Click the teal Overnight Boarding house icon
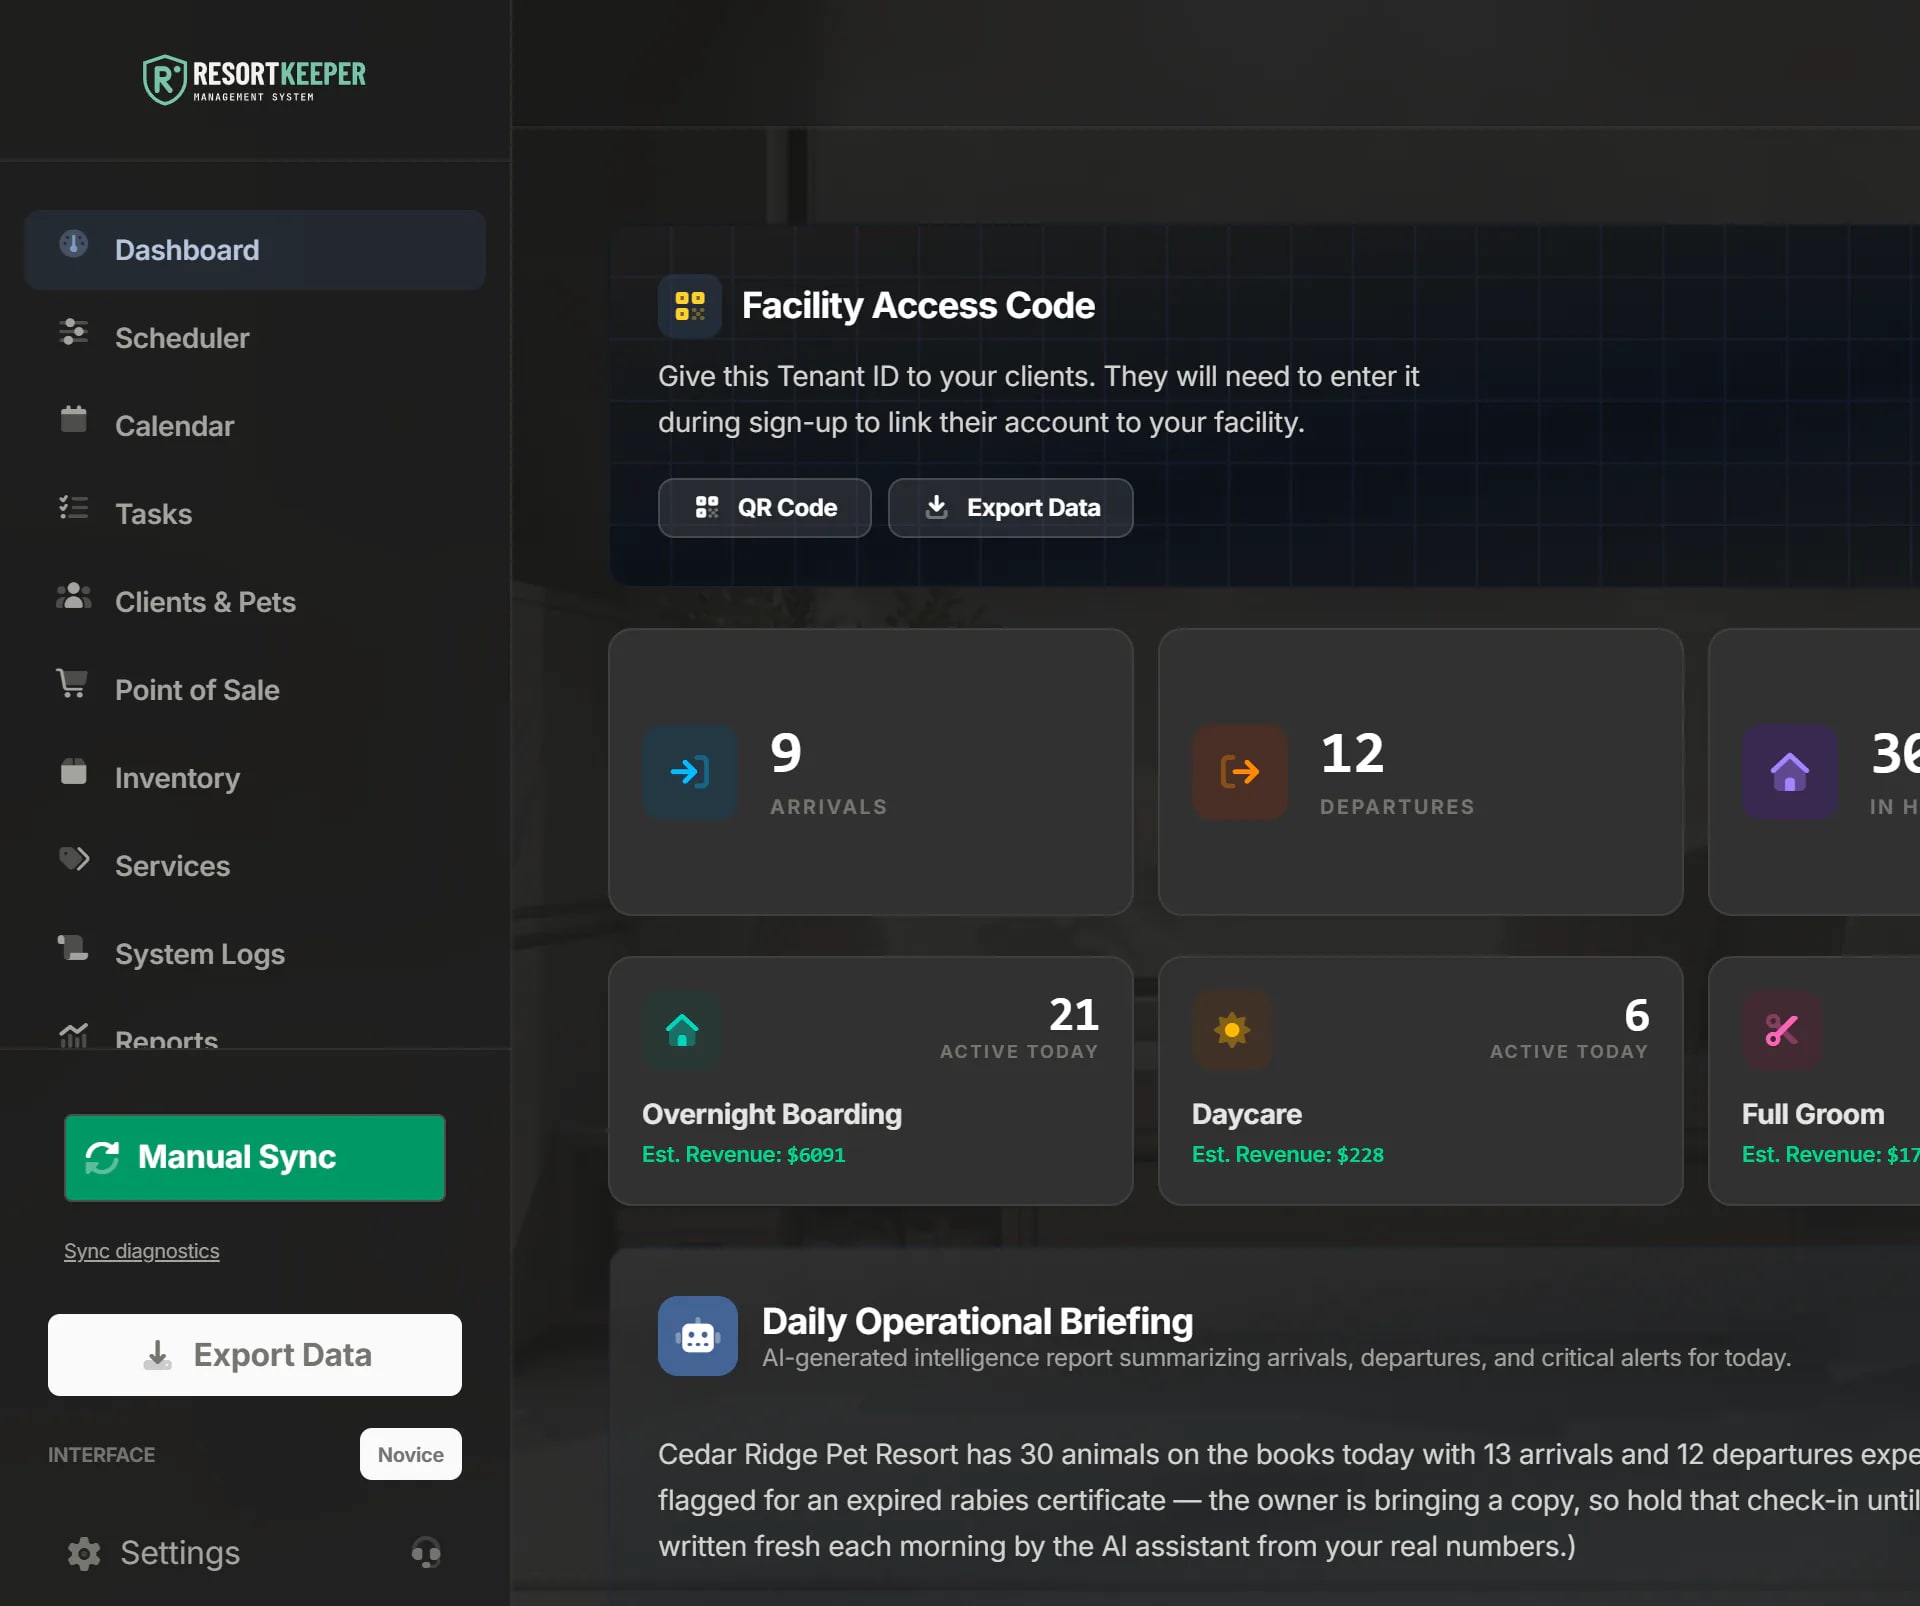This screenshot has width=1920, height=1606. click(682, 1030)
